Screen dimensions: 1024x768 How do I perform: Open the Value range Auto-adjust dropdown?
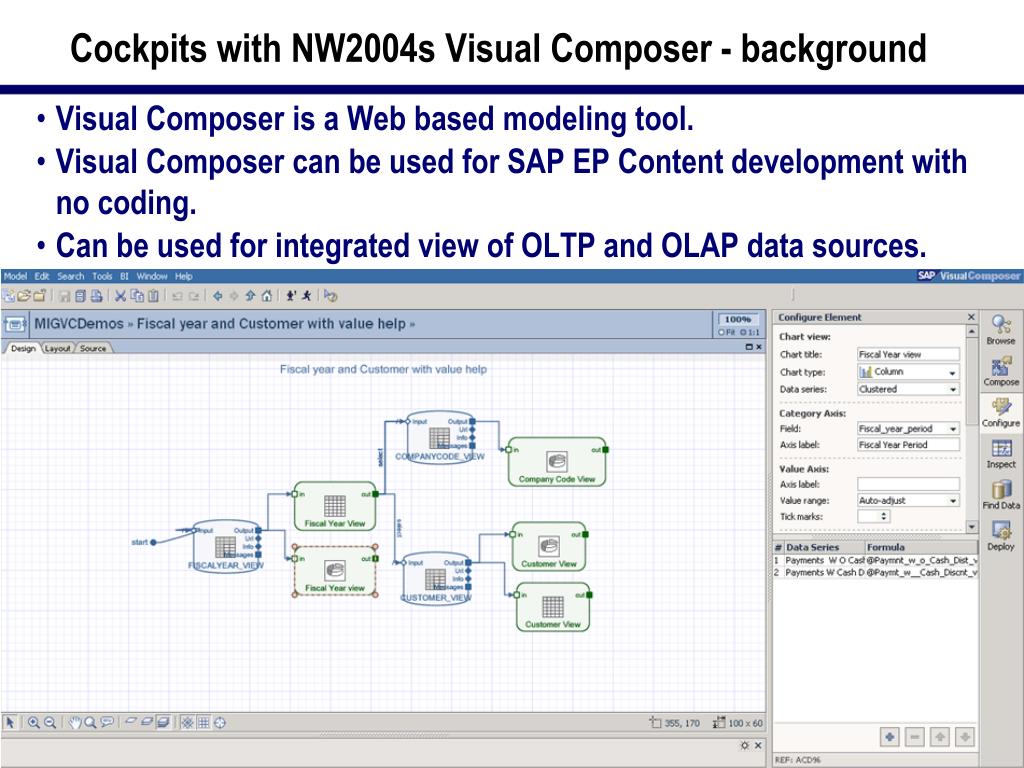pos(908,500)
